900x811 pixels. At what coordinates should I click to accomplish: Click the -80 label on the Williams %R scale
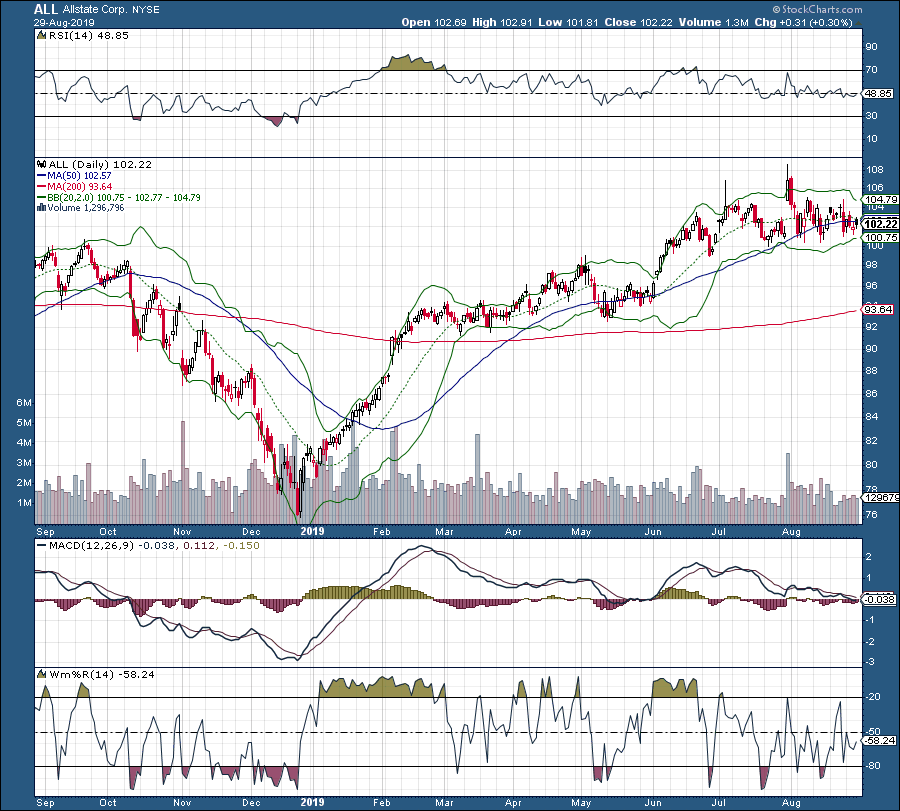(x=873, y=766)
